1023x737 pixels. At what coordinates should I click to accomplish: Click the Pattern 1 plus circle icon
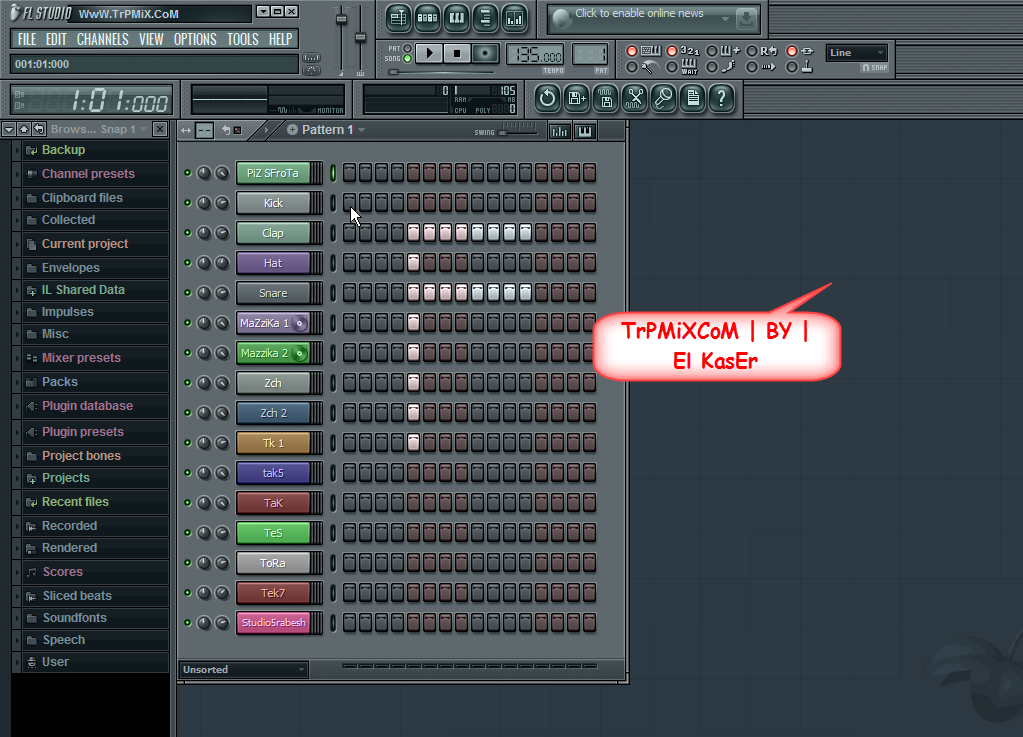tap(292, 130)
